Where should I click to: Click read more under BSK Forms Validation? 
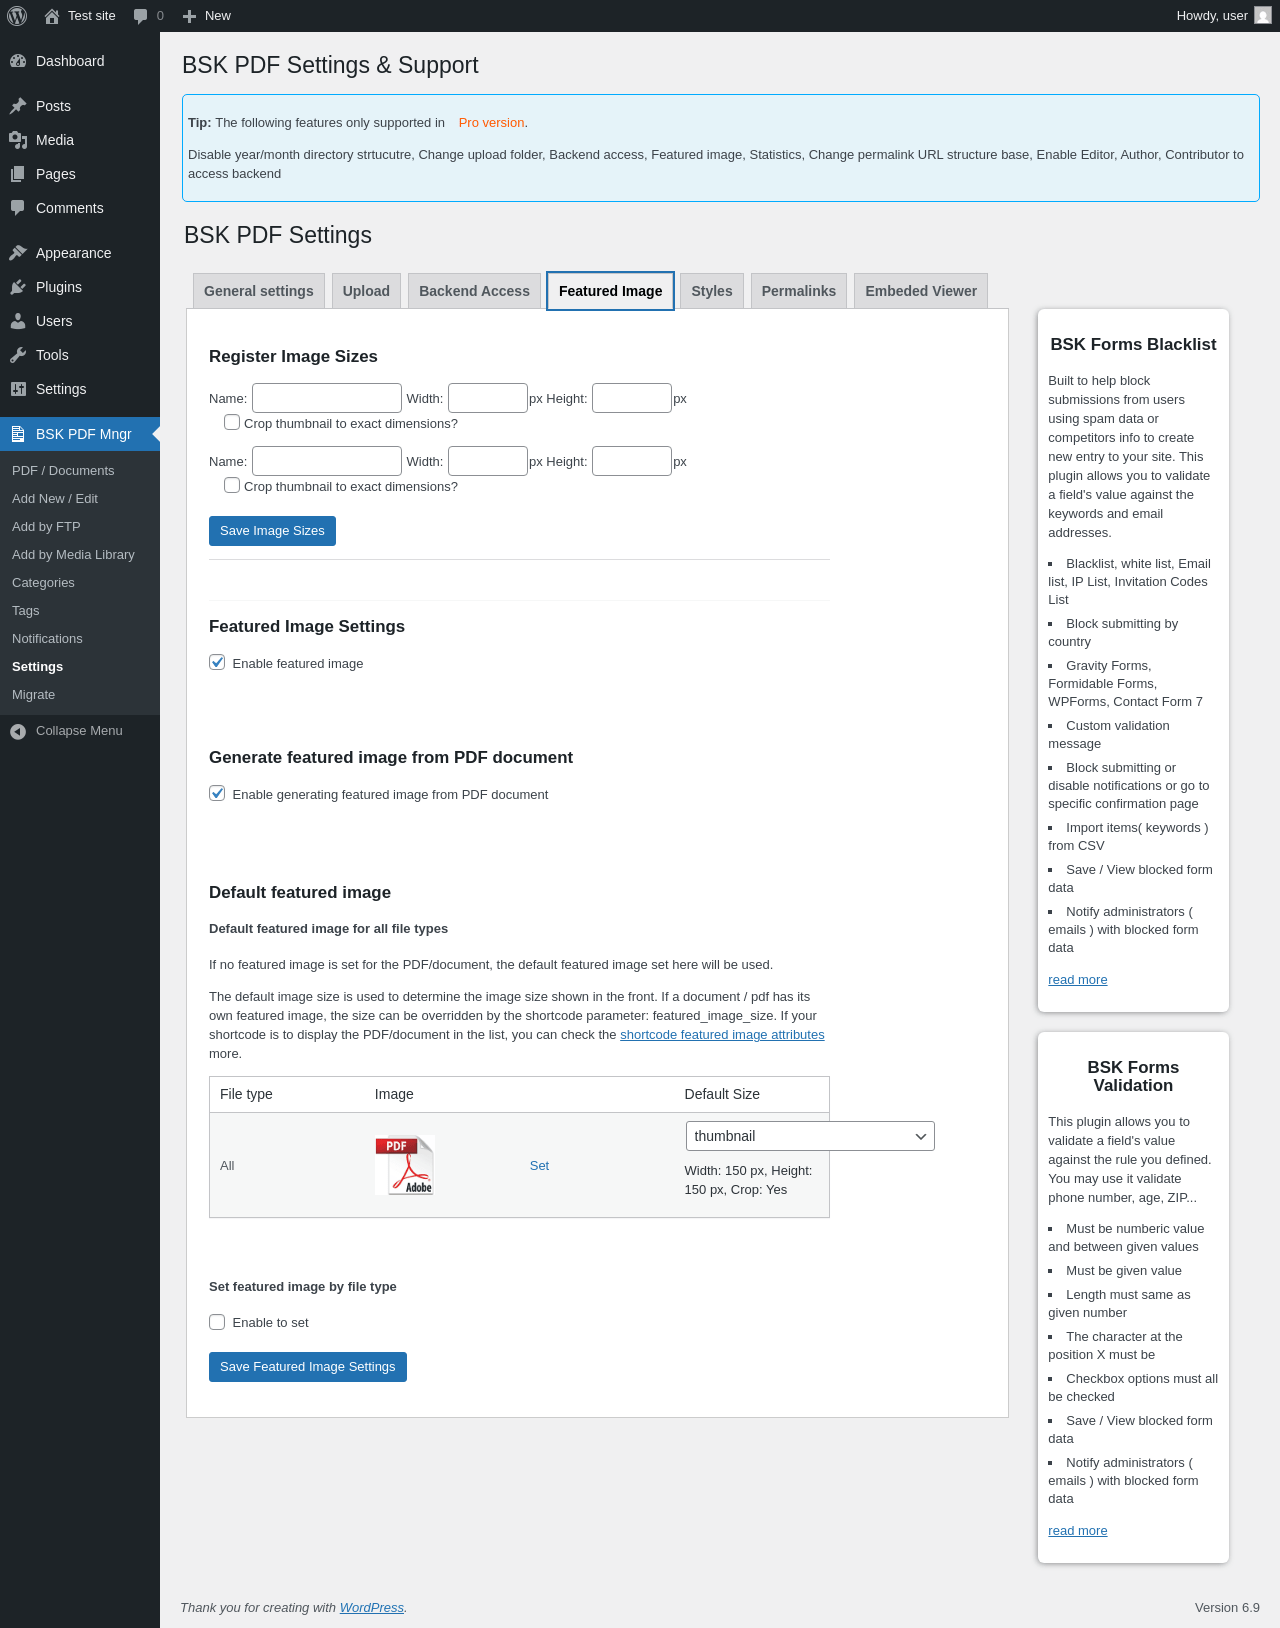[x=1077, y=1531]
